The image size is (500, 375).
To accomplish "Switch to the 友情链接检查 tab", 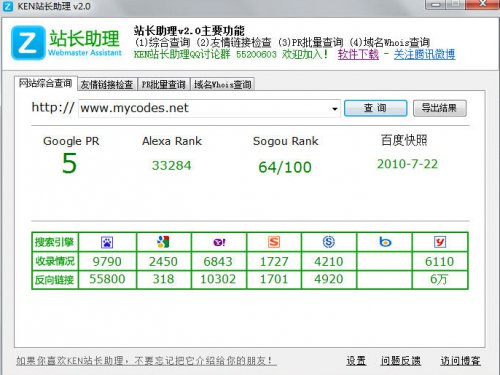I will (107, 84).
